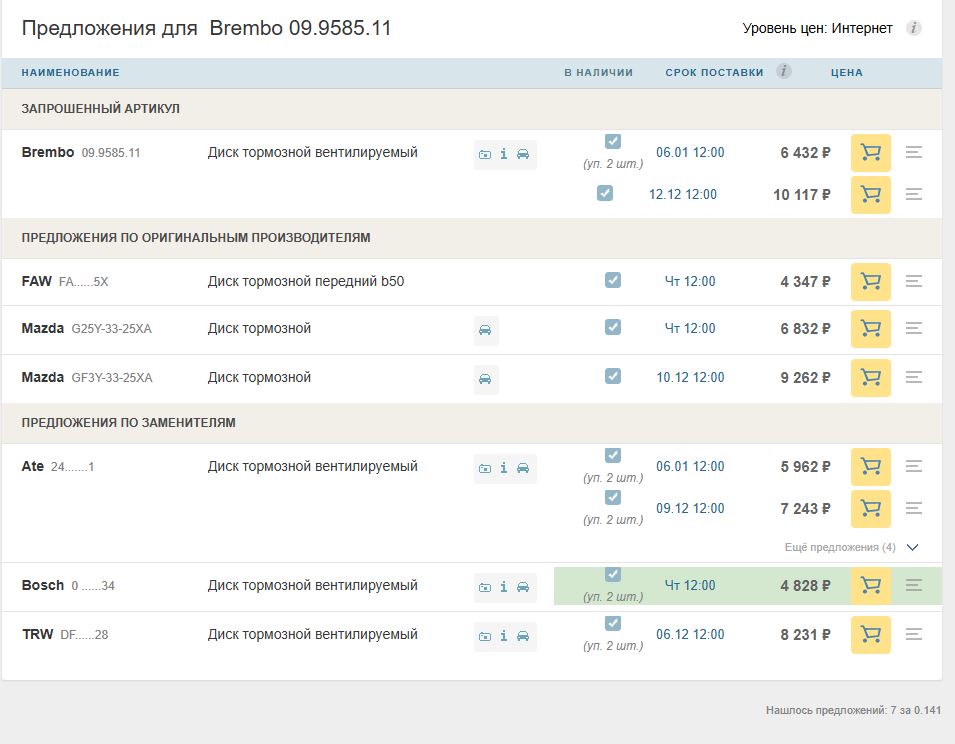This screenshot has height=744, width=955.
Task: Open details menu for Ate 5 962 ₽ offer
Action: pyautogui.click(x=914, y=466)
